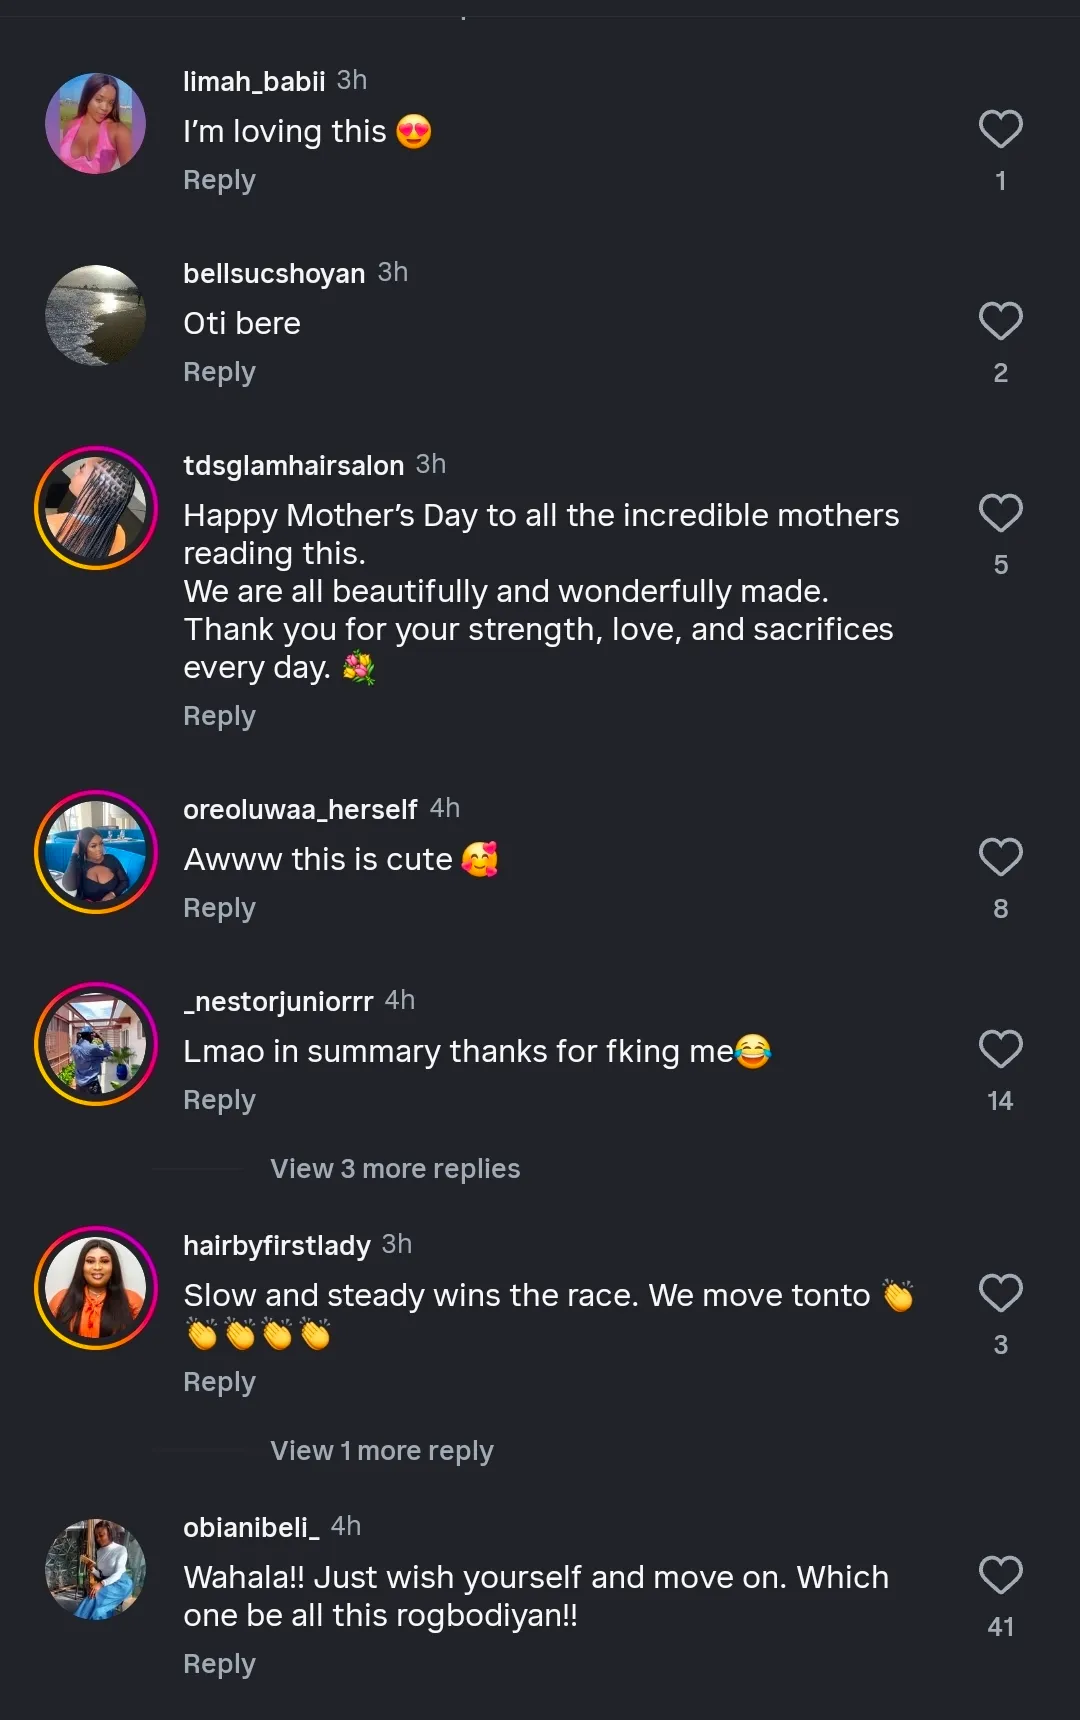
Task: Open the obianibeli_ username link
Action: (251, 1528)
